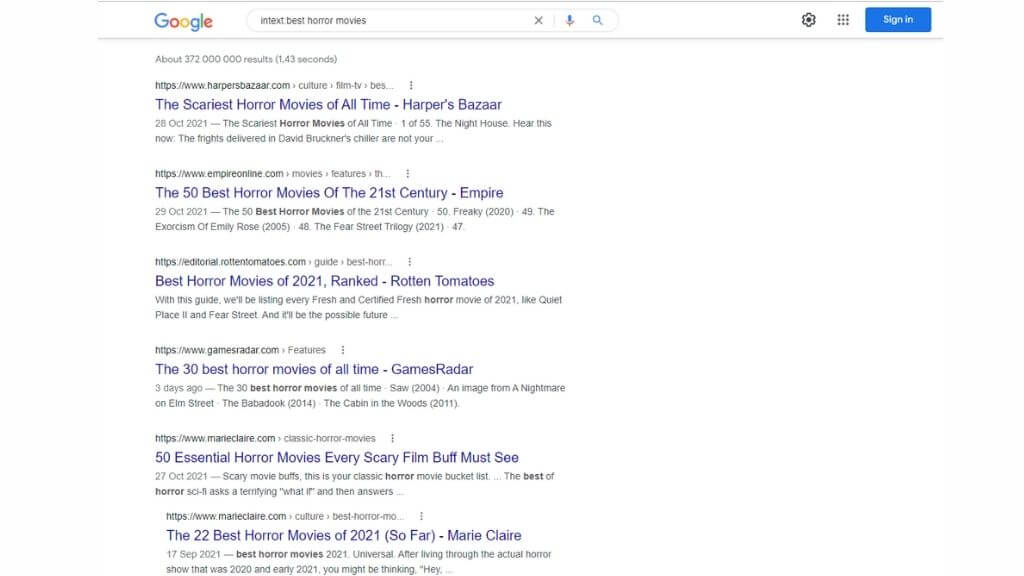Click the Sign in button

point(898,20)
